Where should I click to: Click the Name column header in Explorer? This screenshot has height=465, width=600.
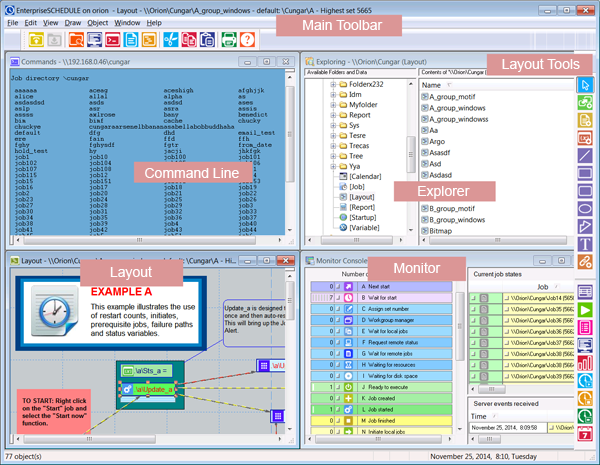[431, 85]
